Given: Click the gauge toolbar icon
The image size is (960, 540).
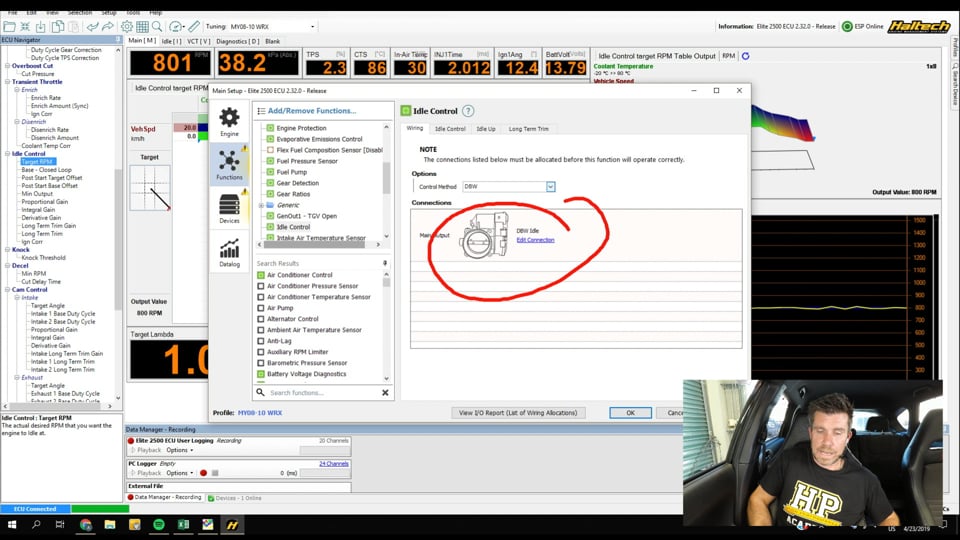Looking at the screenshot, I should click(176, 26).
